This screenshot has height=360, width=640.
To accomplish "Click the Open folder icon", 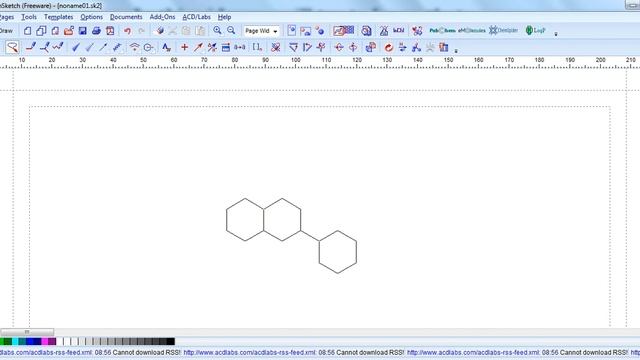I will pos(69,31).
